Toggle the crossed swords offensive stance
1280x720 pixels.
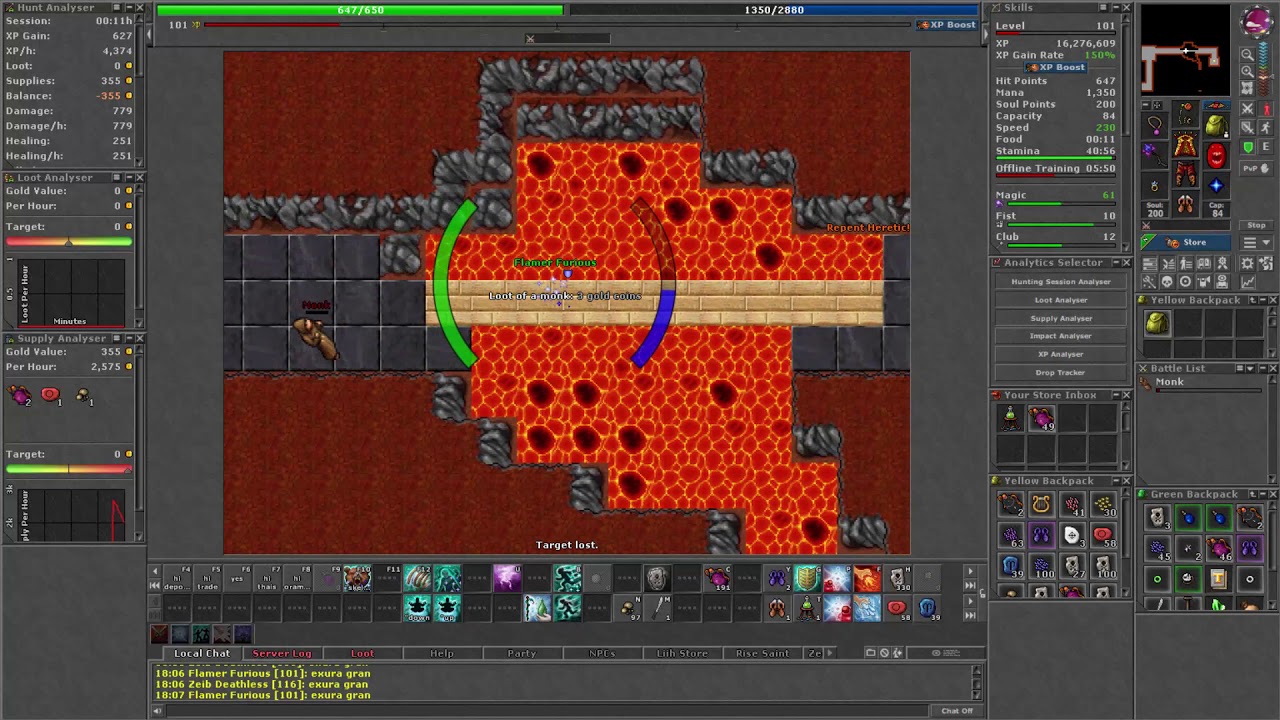[1248, 108]
